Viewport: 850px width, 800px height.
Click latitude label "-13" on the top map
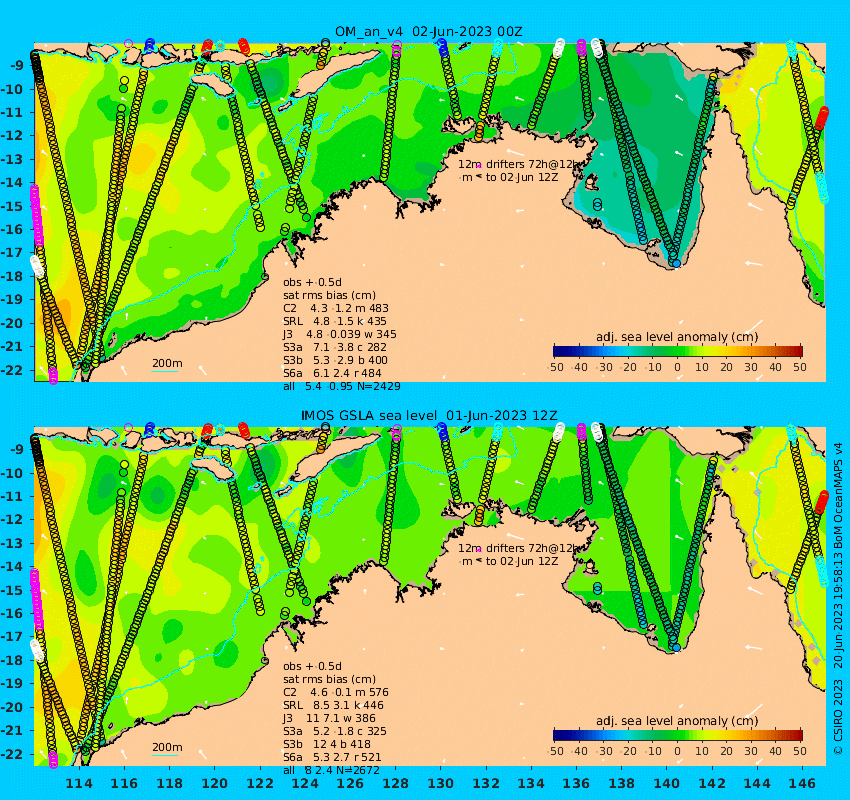12,159
